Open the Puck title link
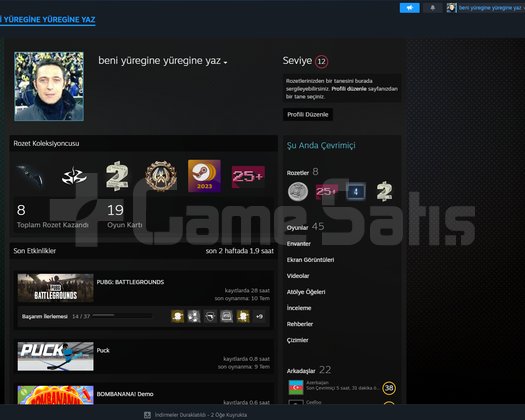 pos(103,351)
